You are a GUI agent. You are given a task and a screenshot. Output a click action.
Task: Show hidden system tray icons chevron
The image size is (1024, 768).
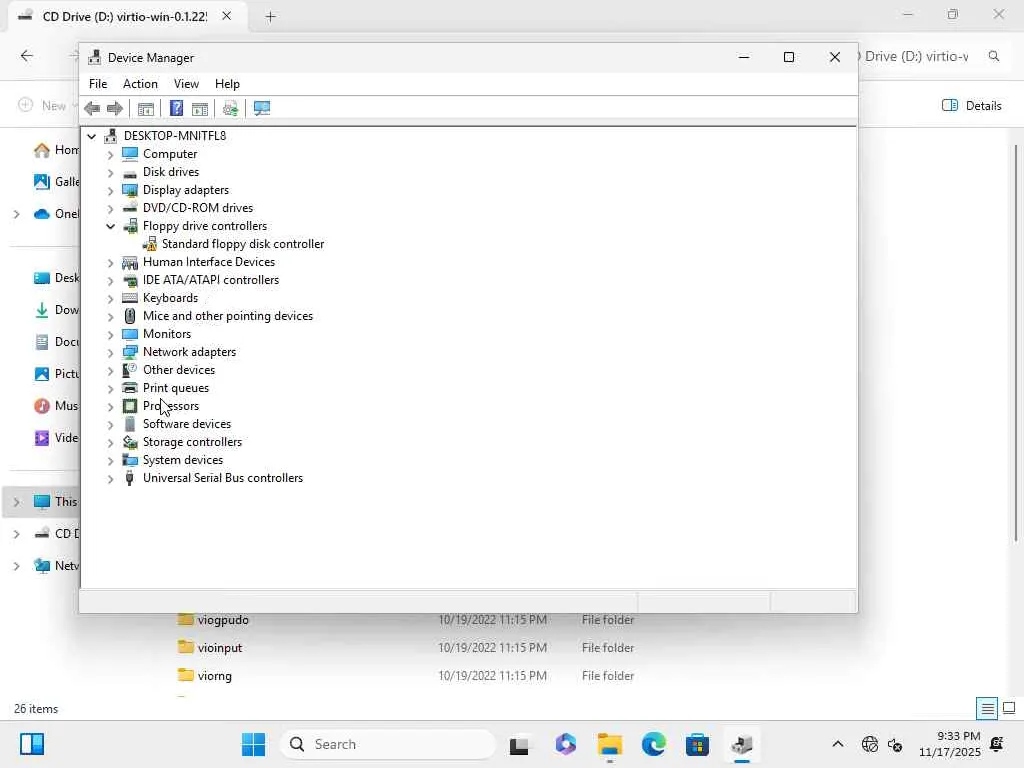click(x=838, y=744)
